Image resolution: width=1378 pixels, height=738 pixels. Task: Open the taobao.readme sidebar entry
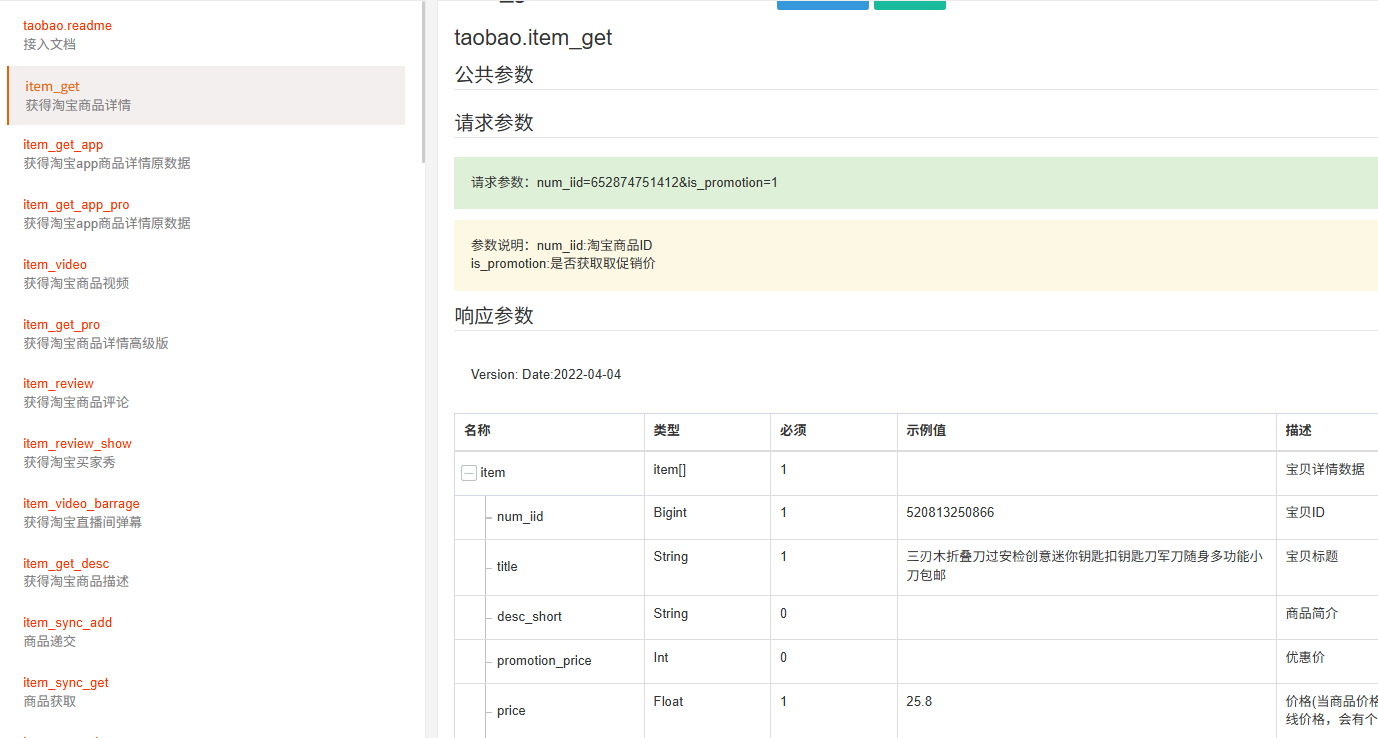[68, 26]
